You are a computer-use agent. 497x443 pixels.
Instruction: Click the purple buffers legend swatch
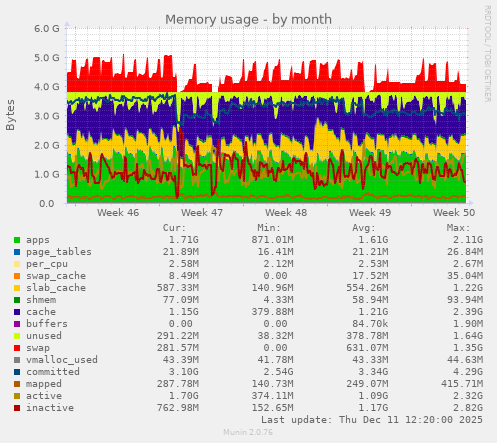coord(17,324)
